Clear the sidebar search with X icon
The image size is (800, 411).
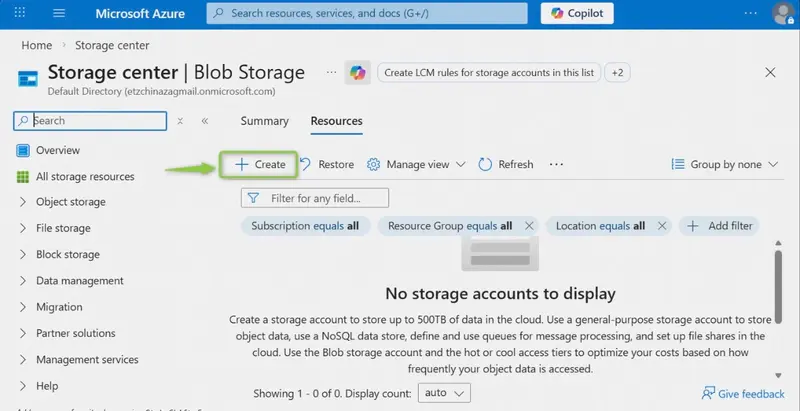click(180, 121)
